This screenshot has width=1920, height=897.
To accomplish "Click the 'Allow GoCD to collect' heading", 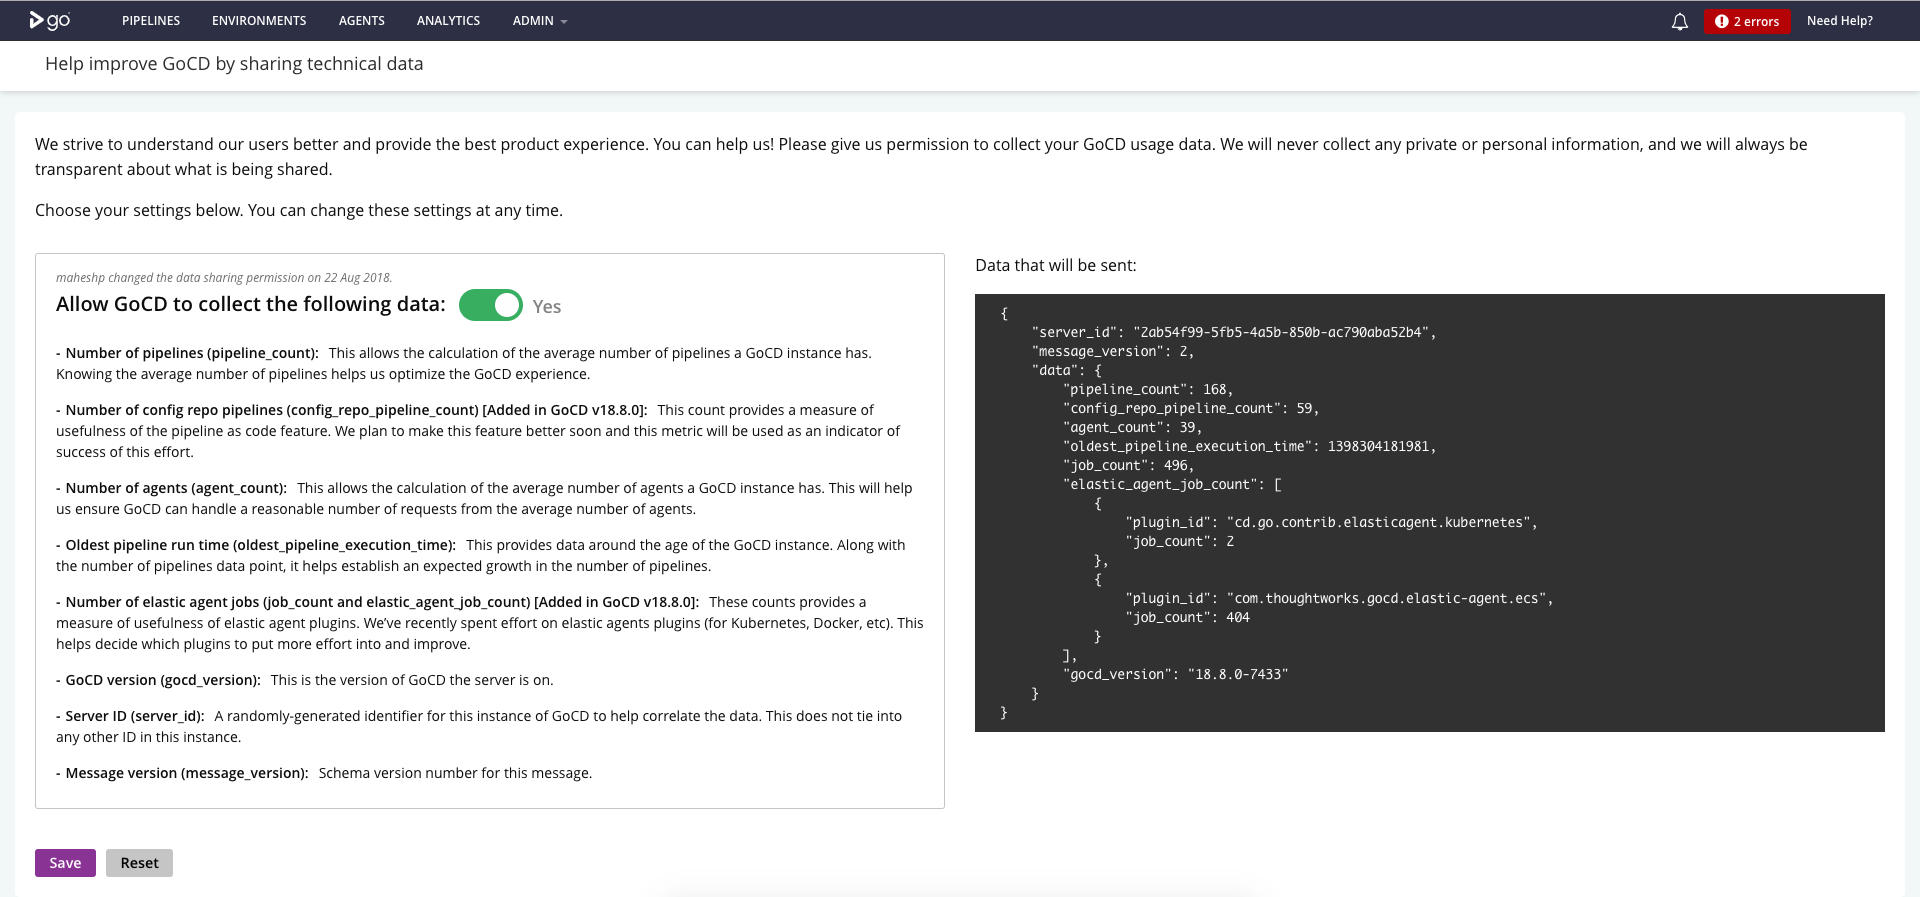I will [251, 304].
